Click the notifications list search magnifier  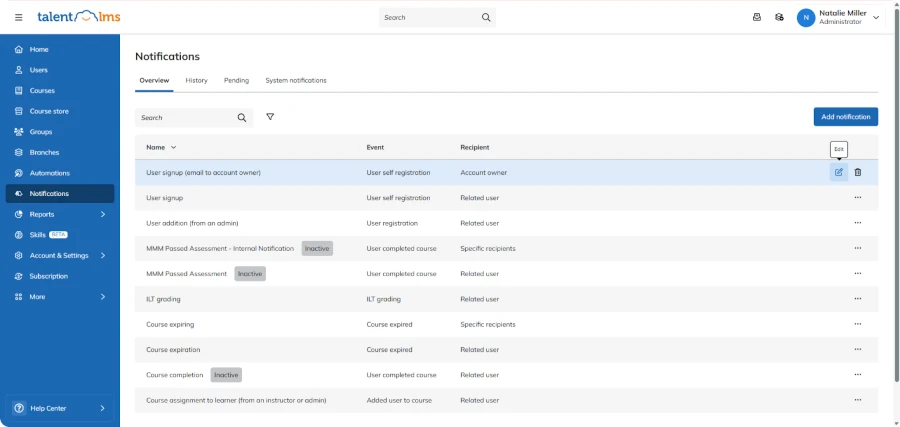click(x=242, y=118)
